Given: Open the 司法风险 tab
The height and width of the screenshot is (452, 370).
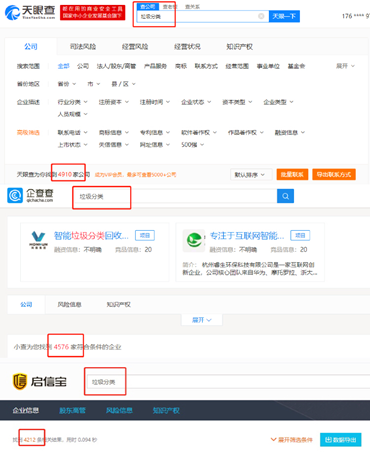Looking at the screenshot, I should (83, 47).
